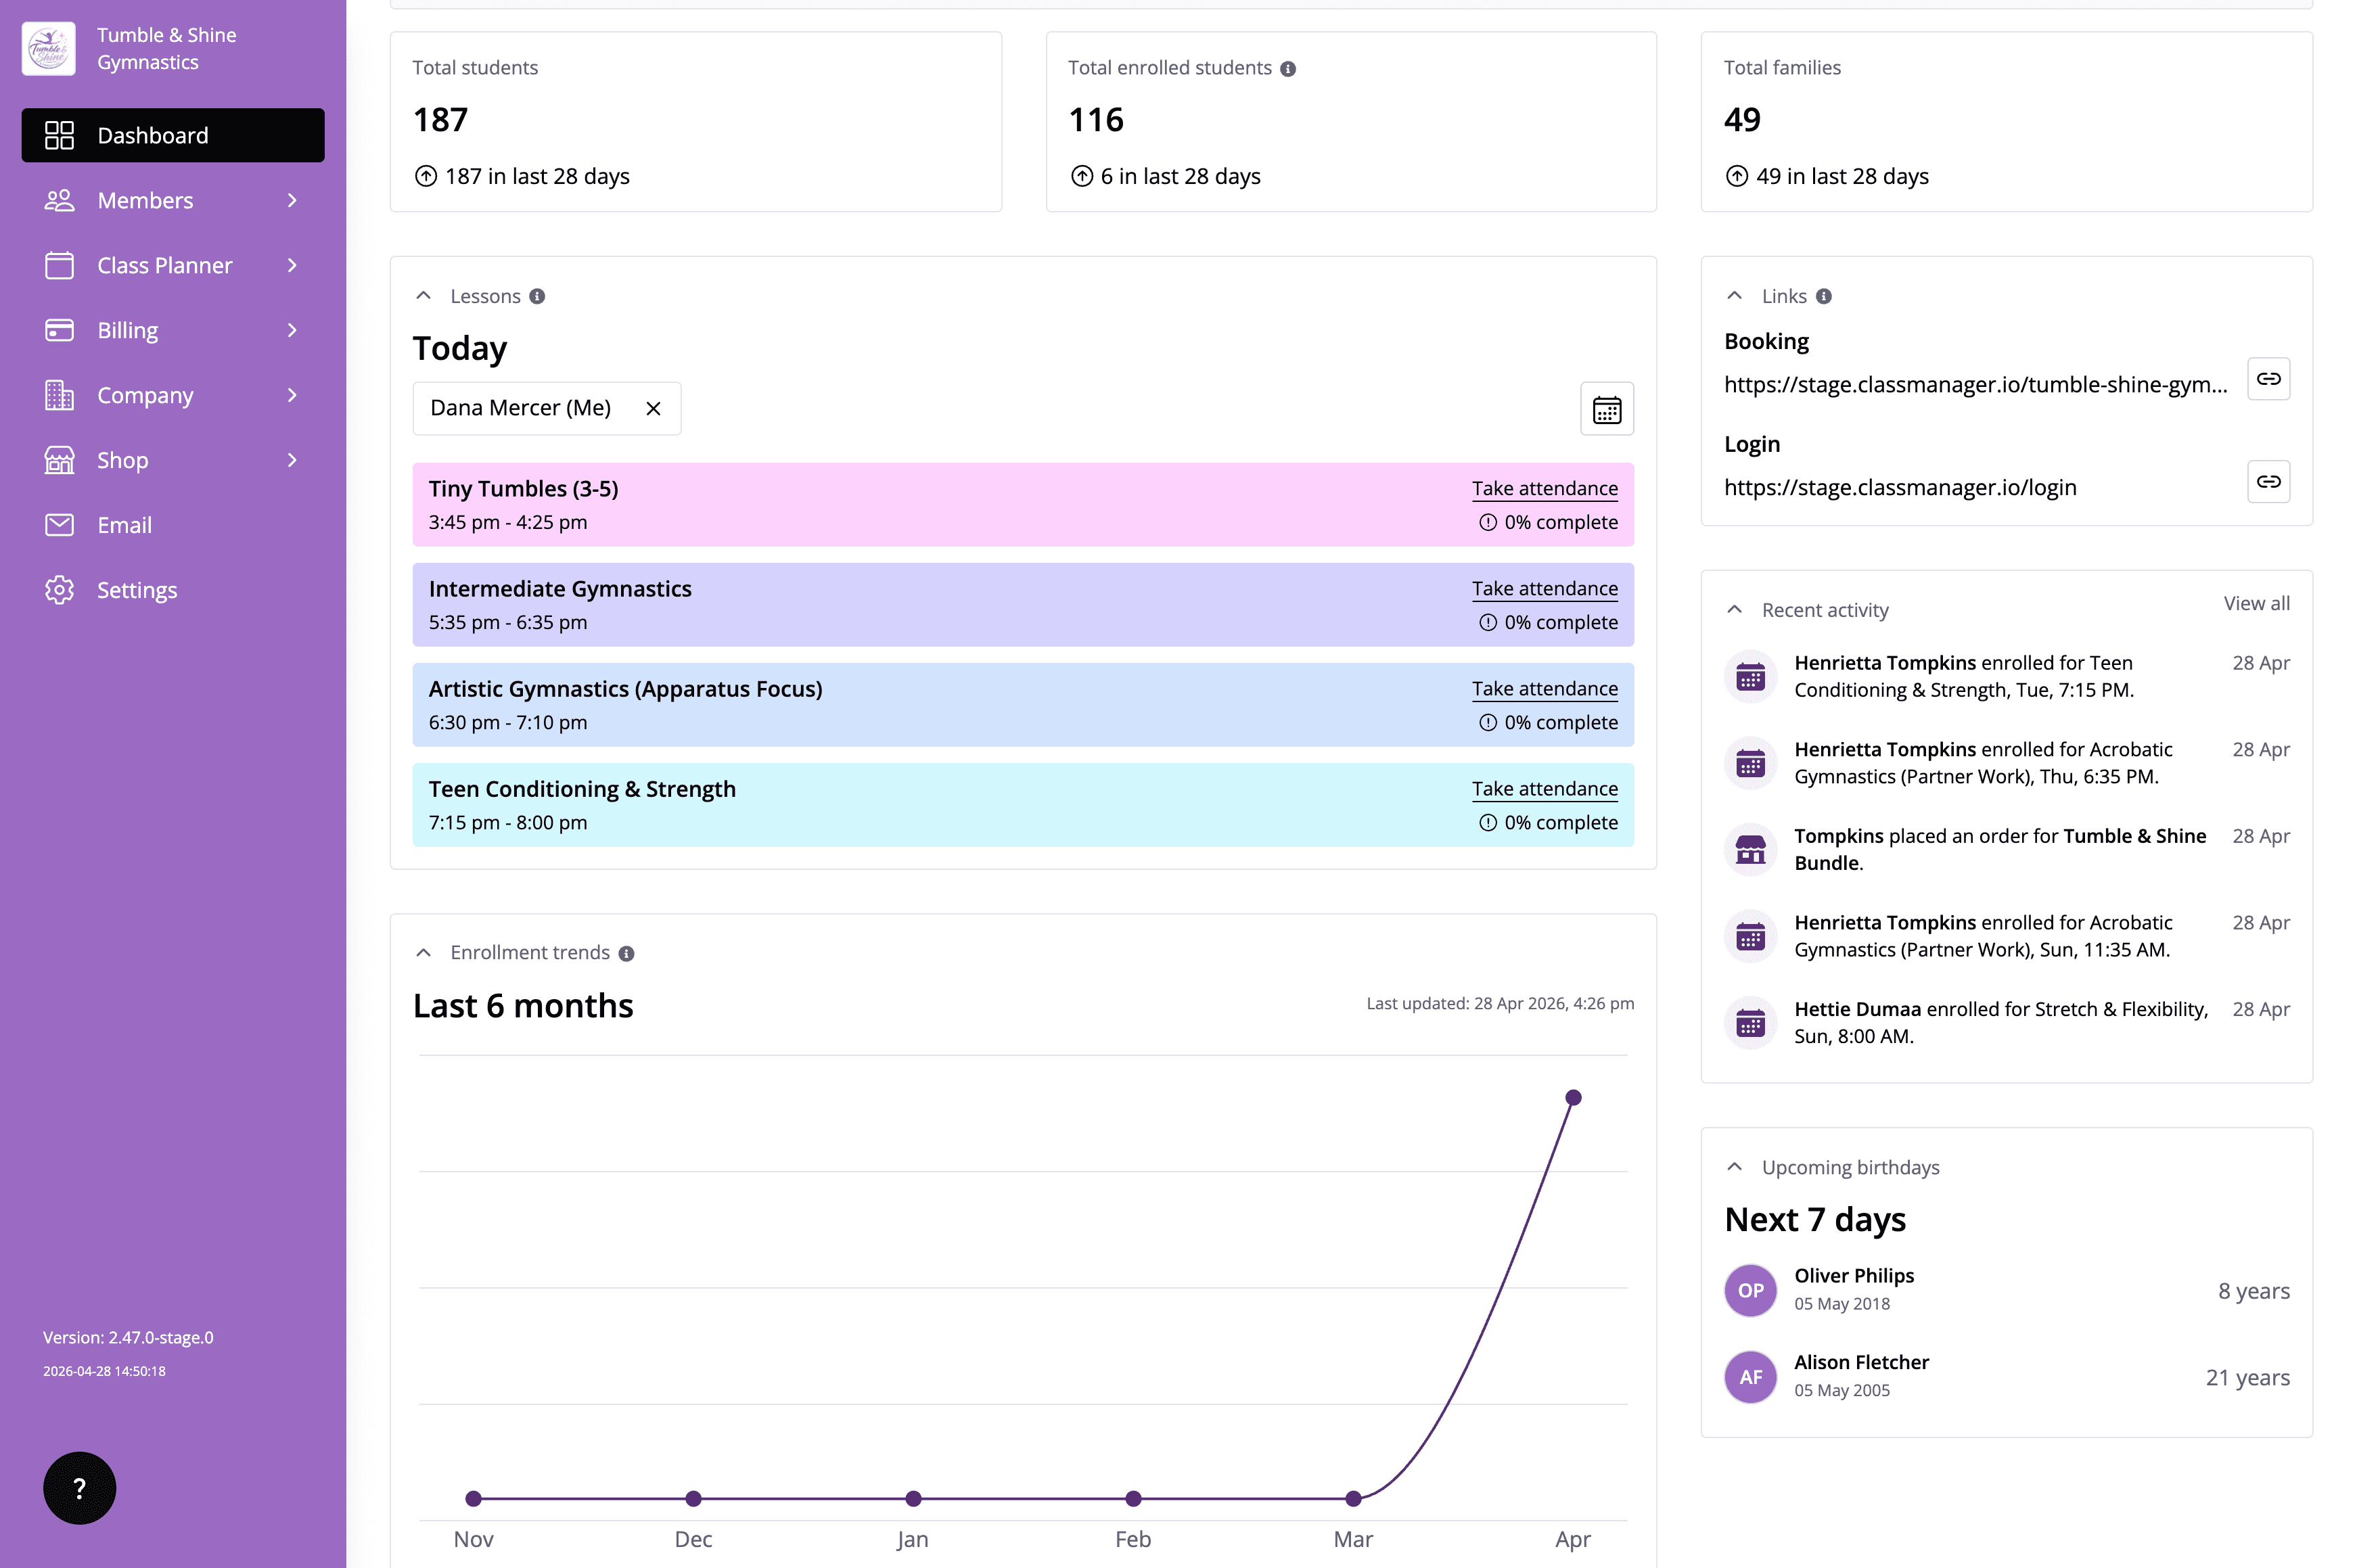Click the info icon beside Links heading
The image size is (2357, 1568).
coord(1824,297)
